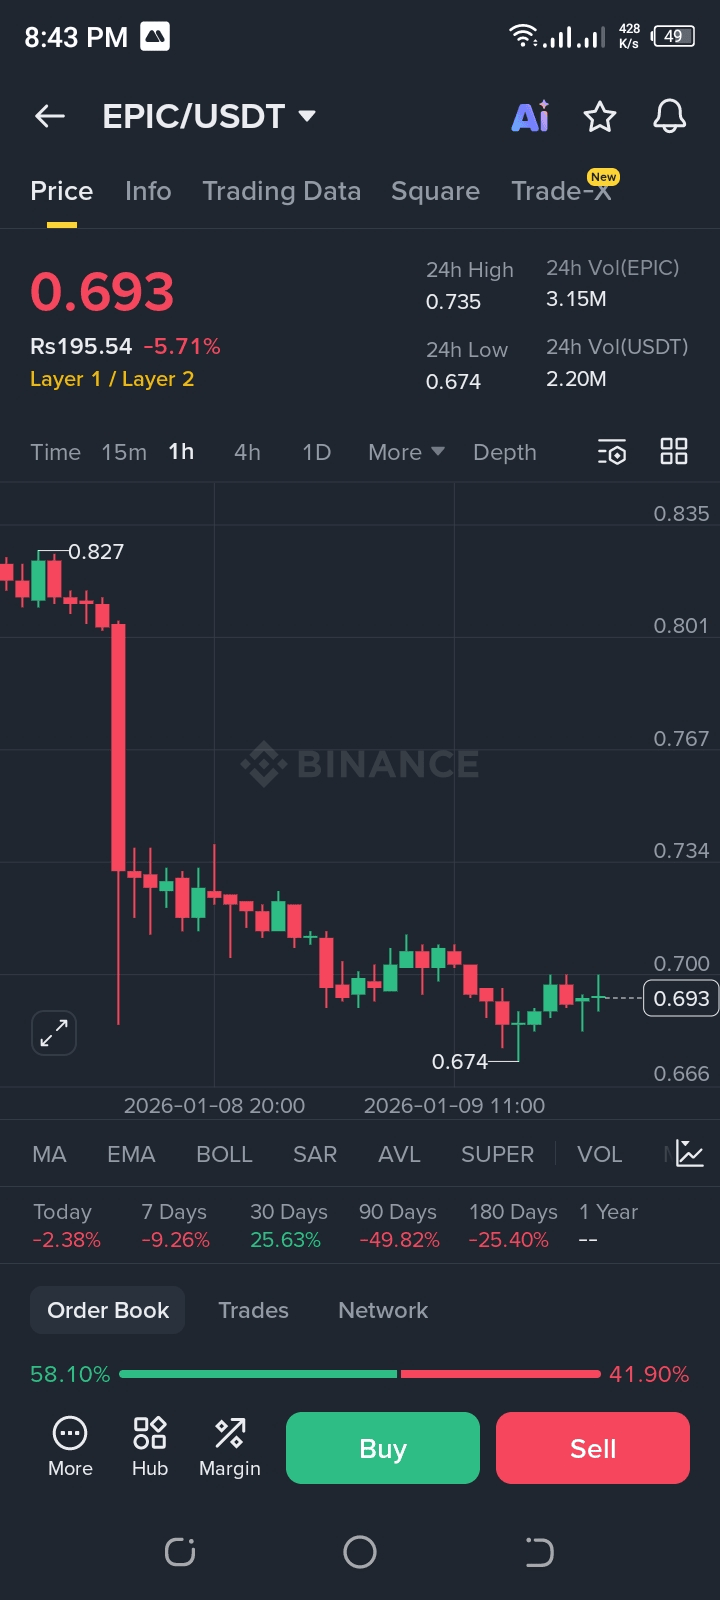Open indicator chart settings icon
Viewport: 720px width, 1600px height.
[689, 1154]
